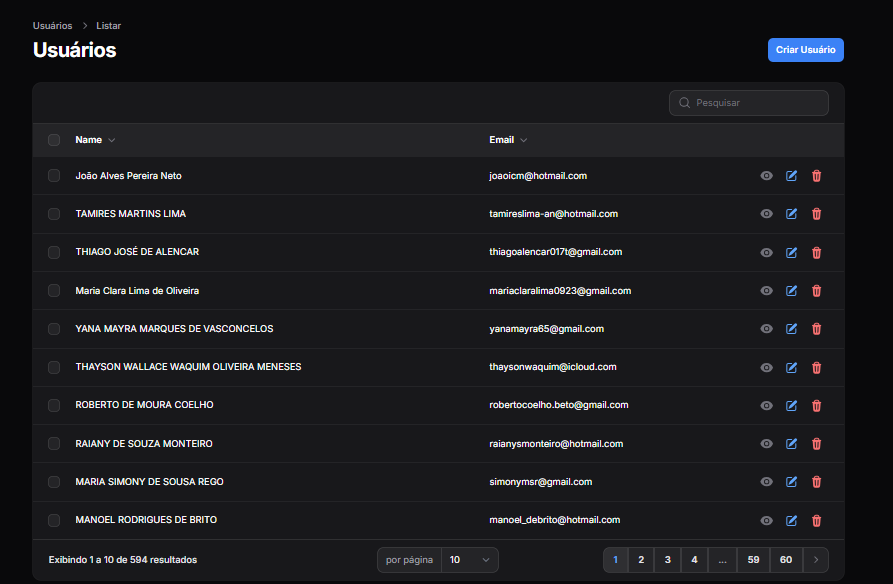Image resolution: width=893 pixels, height=584 pixels.
Task: Check the box for THAYSON WALLACE WAQUIM OLIVEIRA MENESES
Action: 54,367
